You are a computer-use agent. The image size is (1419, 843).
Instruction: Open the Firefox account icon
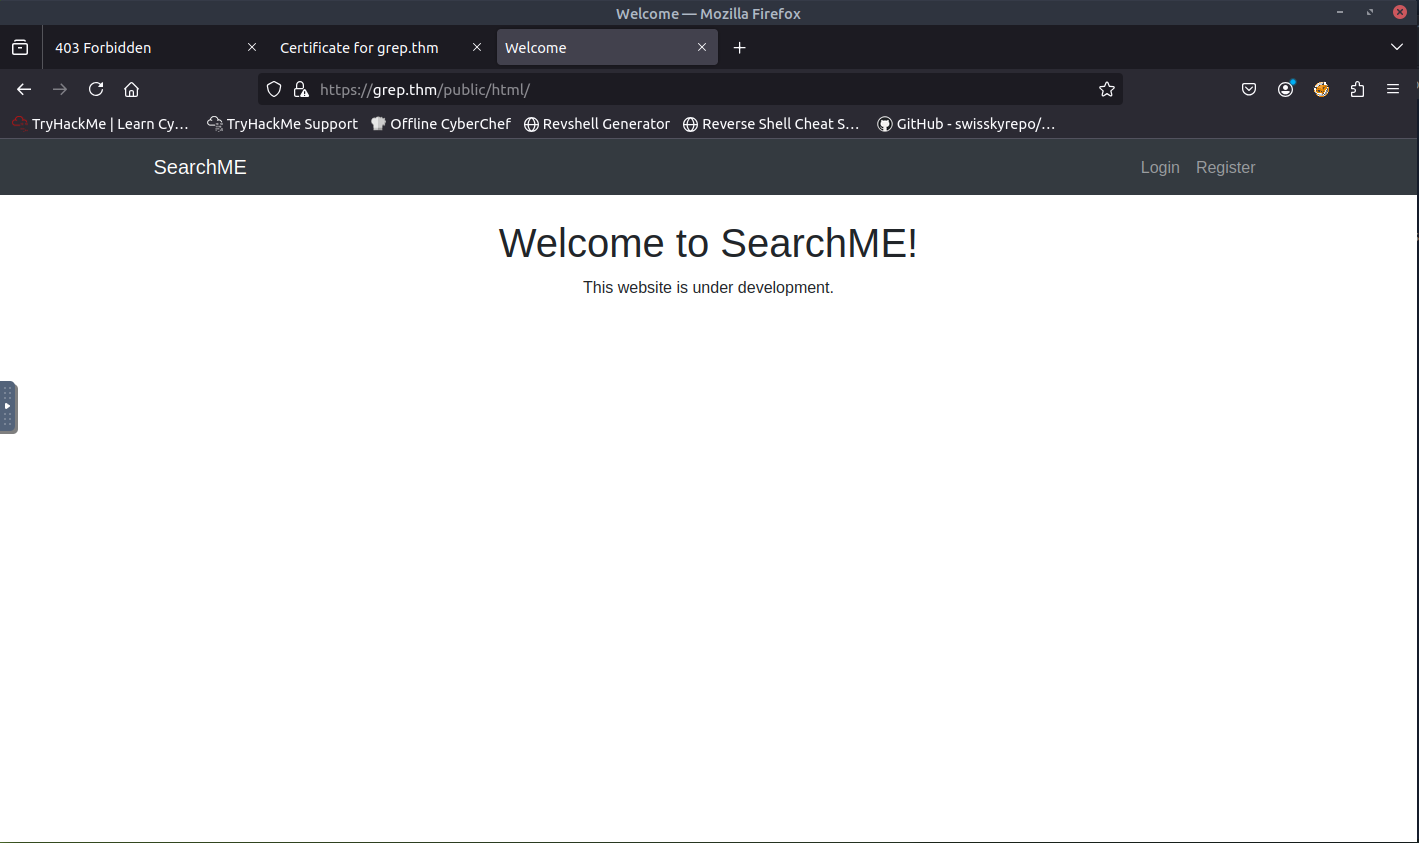(x=1285, y=89)
